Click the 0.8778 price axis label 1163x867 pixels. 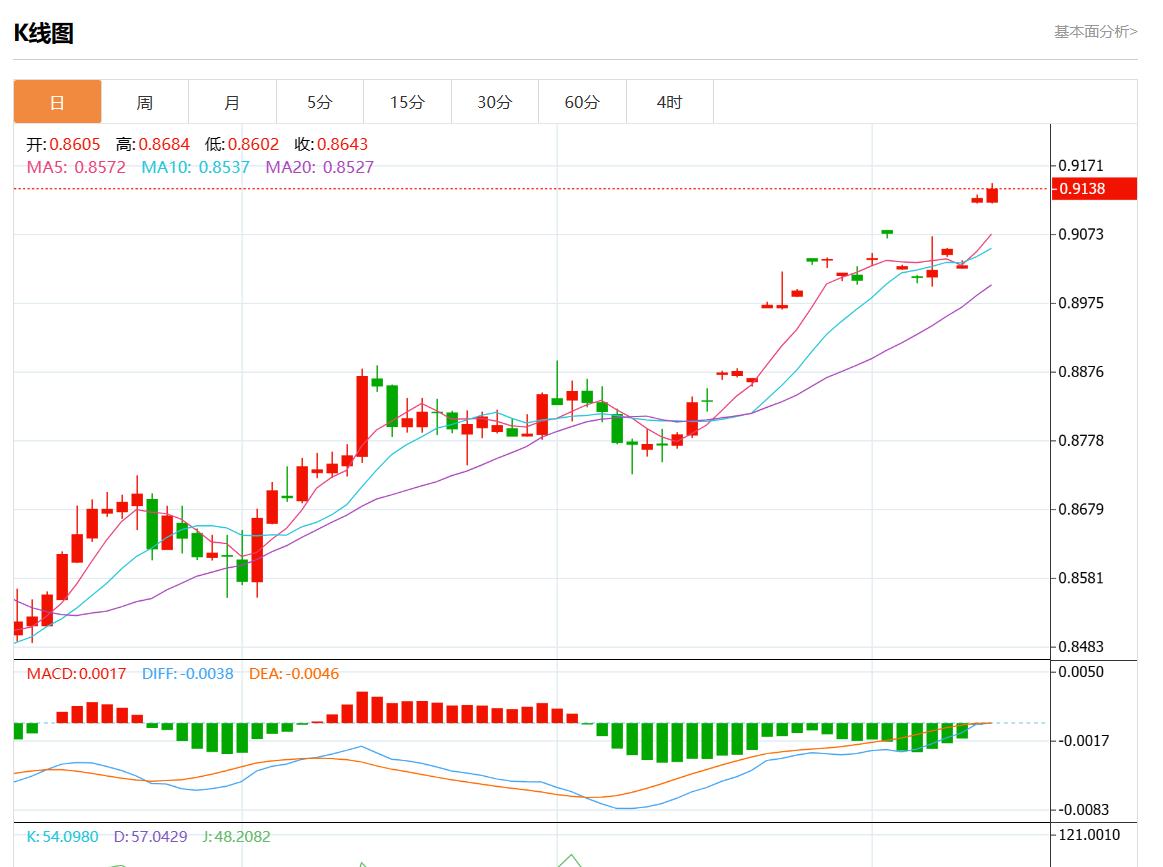[1081, 441]
